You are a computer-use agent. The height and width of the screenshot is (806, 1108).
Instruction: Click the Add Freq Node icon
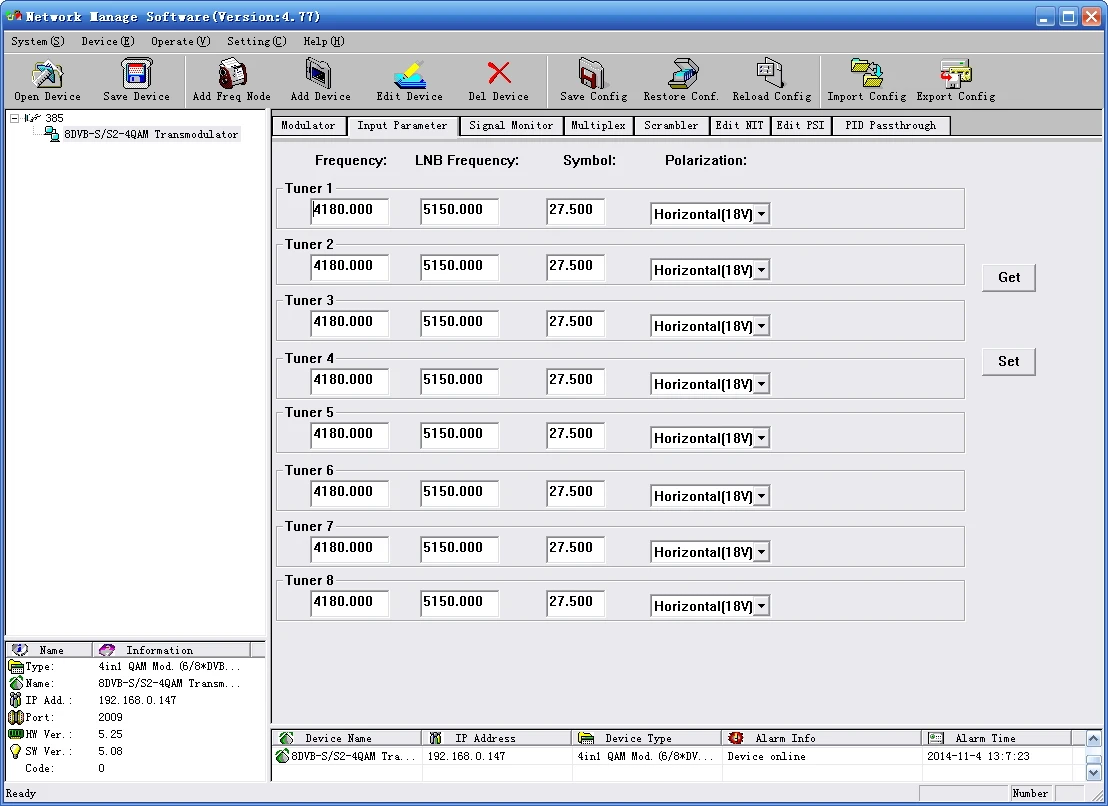231,76
